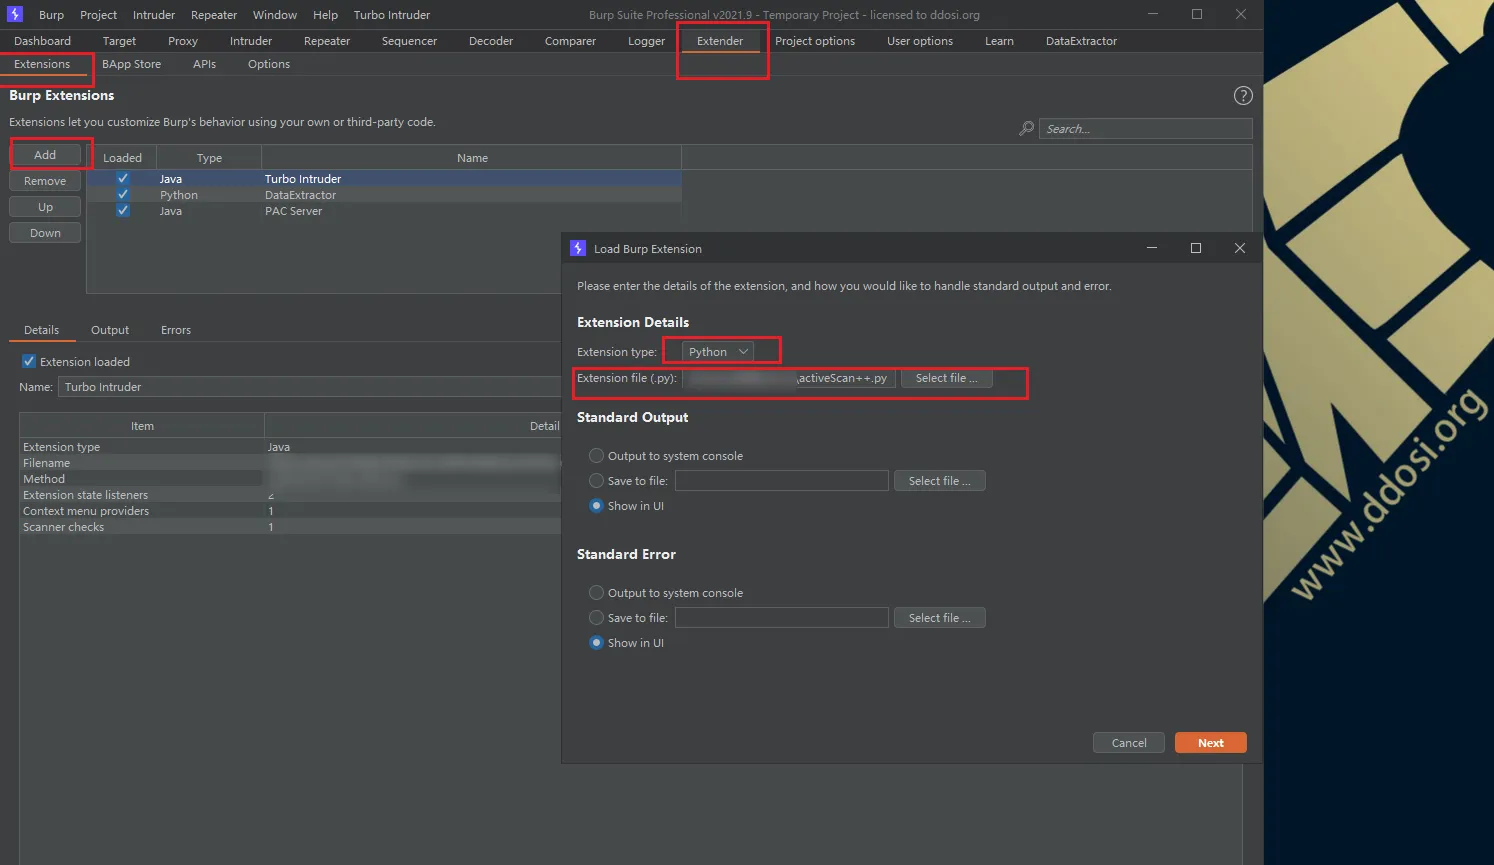Viewport: 1494px width, 865px height.
Task: Uncheck Loaded checkbox for Turbo Intruder
Action: [x=122, y=178]
